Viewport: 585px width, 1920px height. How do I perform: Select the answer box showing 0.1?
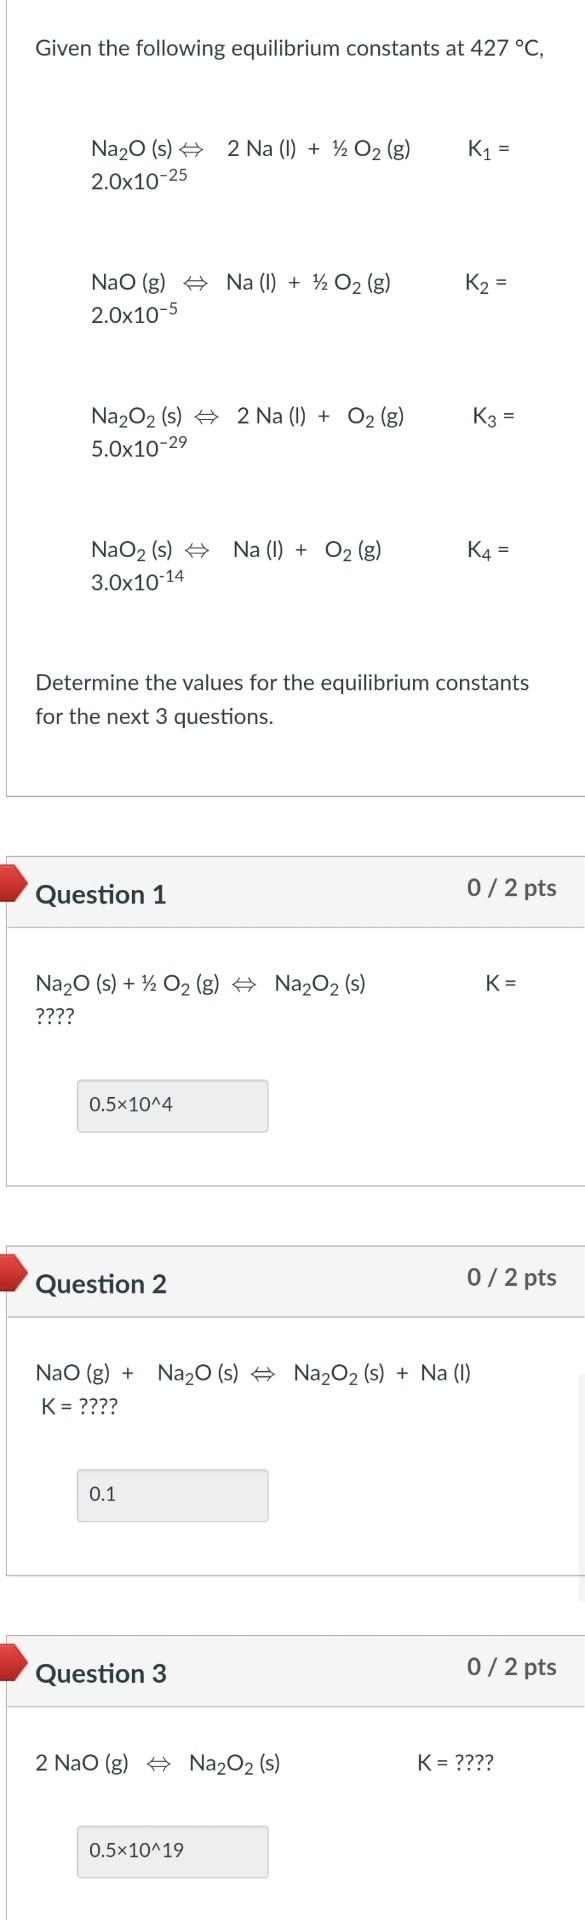[171, 1494]
